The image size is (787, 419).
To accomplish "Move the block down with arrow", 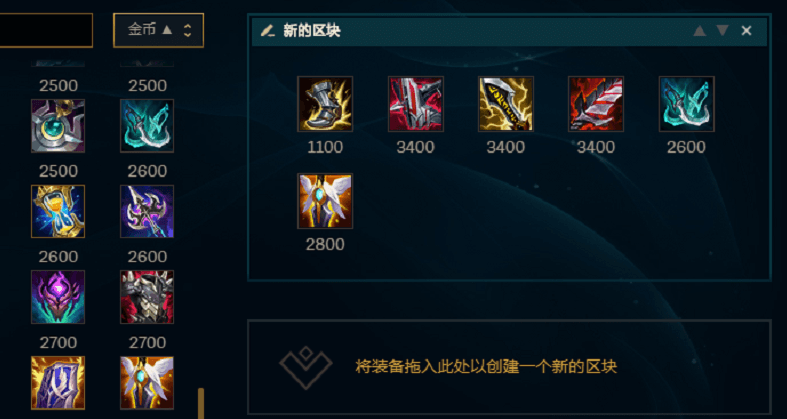I will point(723,31).
